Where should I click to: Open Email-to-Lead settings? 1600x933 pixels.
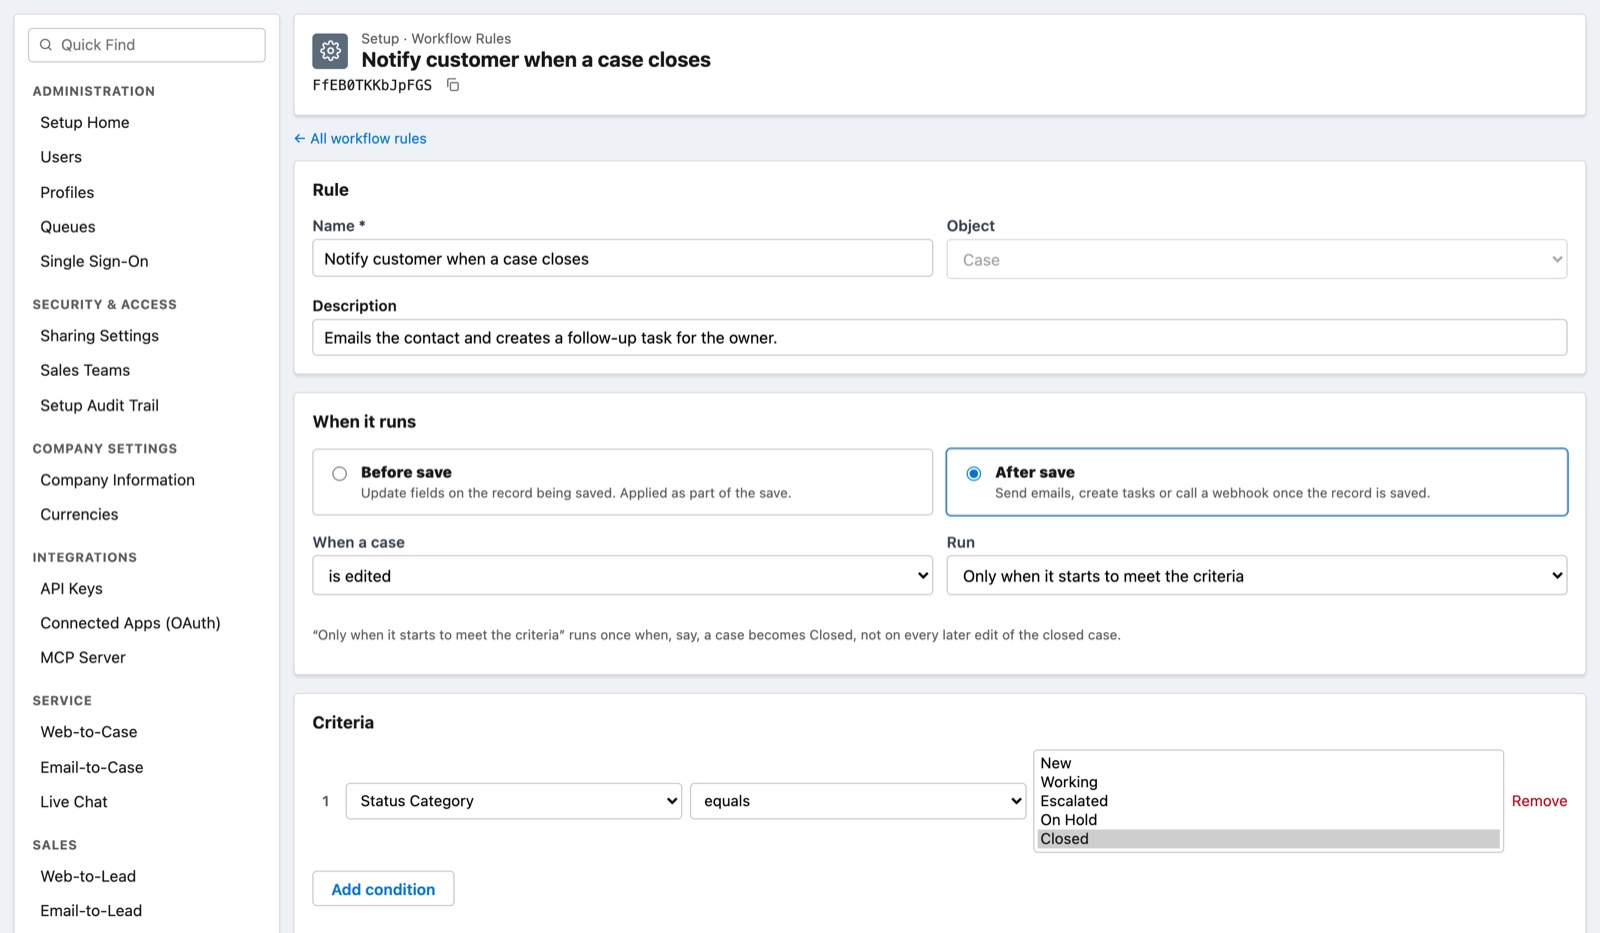pos(91,911)
